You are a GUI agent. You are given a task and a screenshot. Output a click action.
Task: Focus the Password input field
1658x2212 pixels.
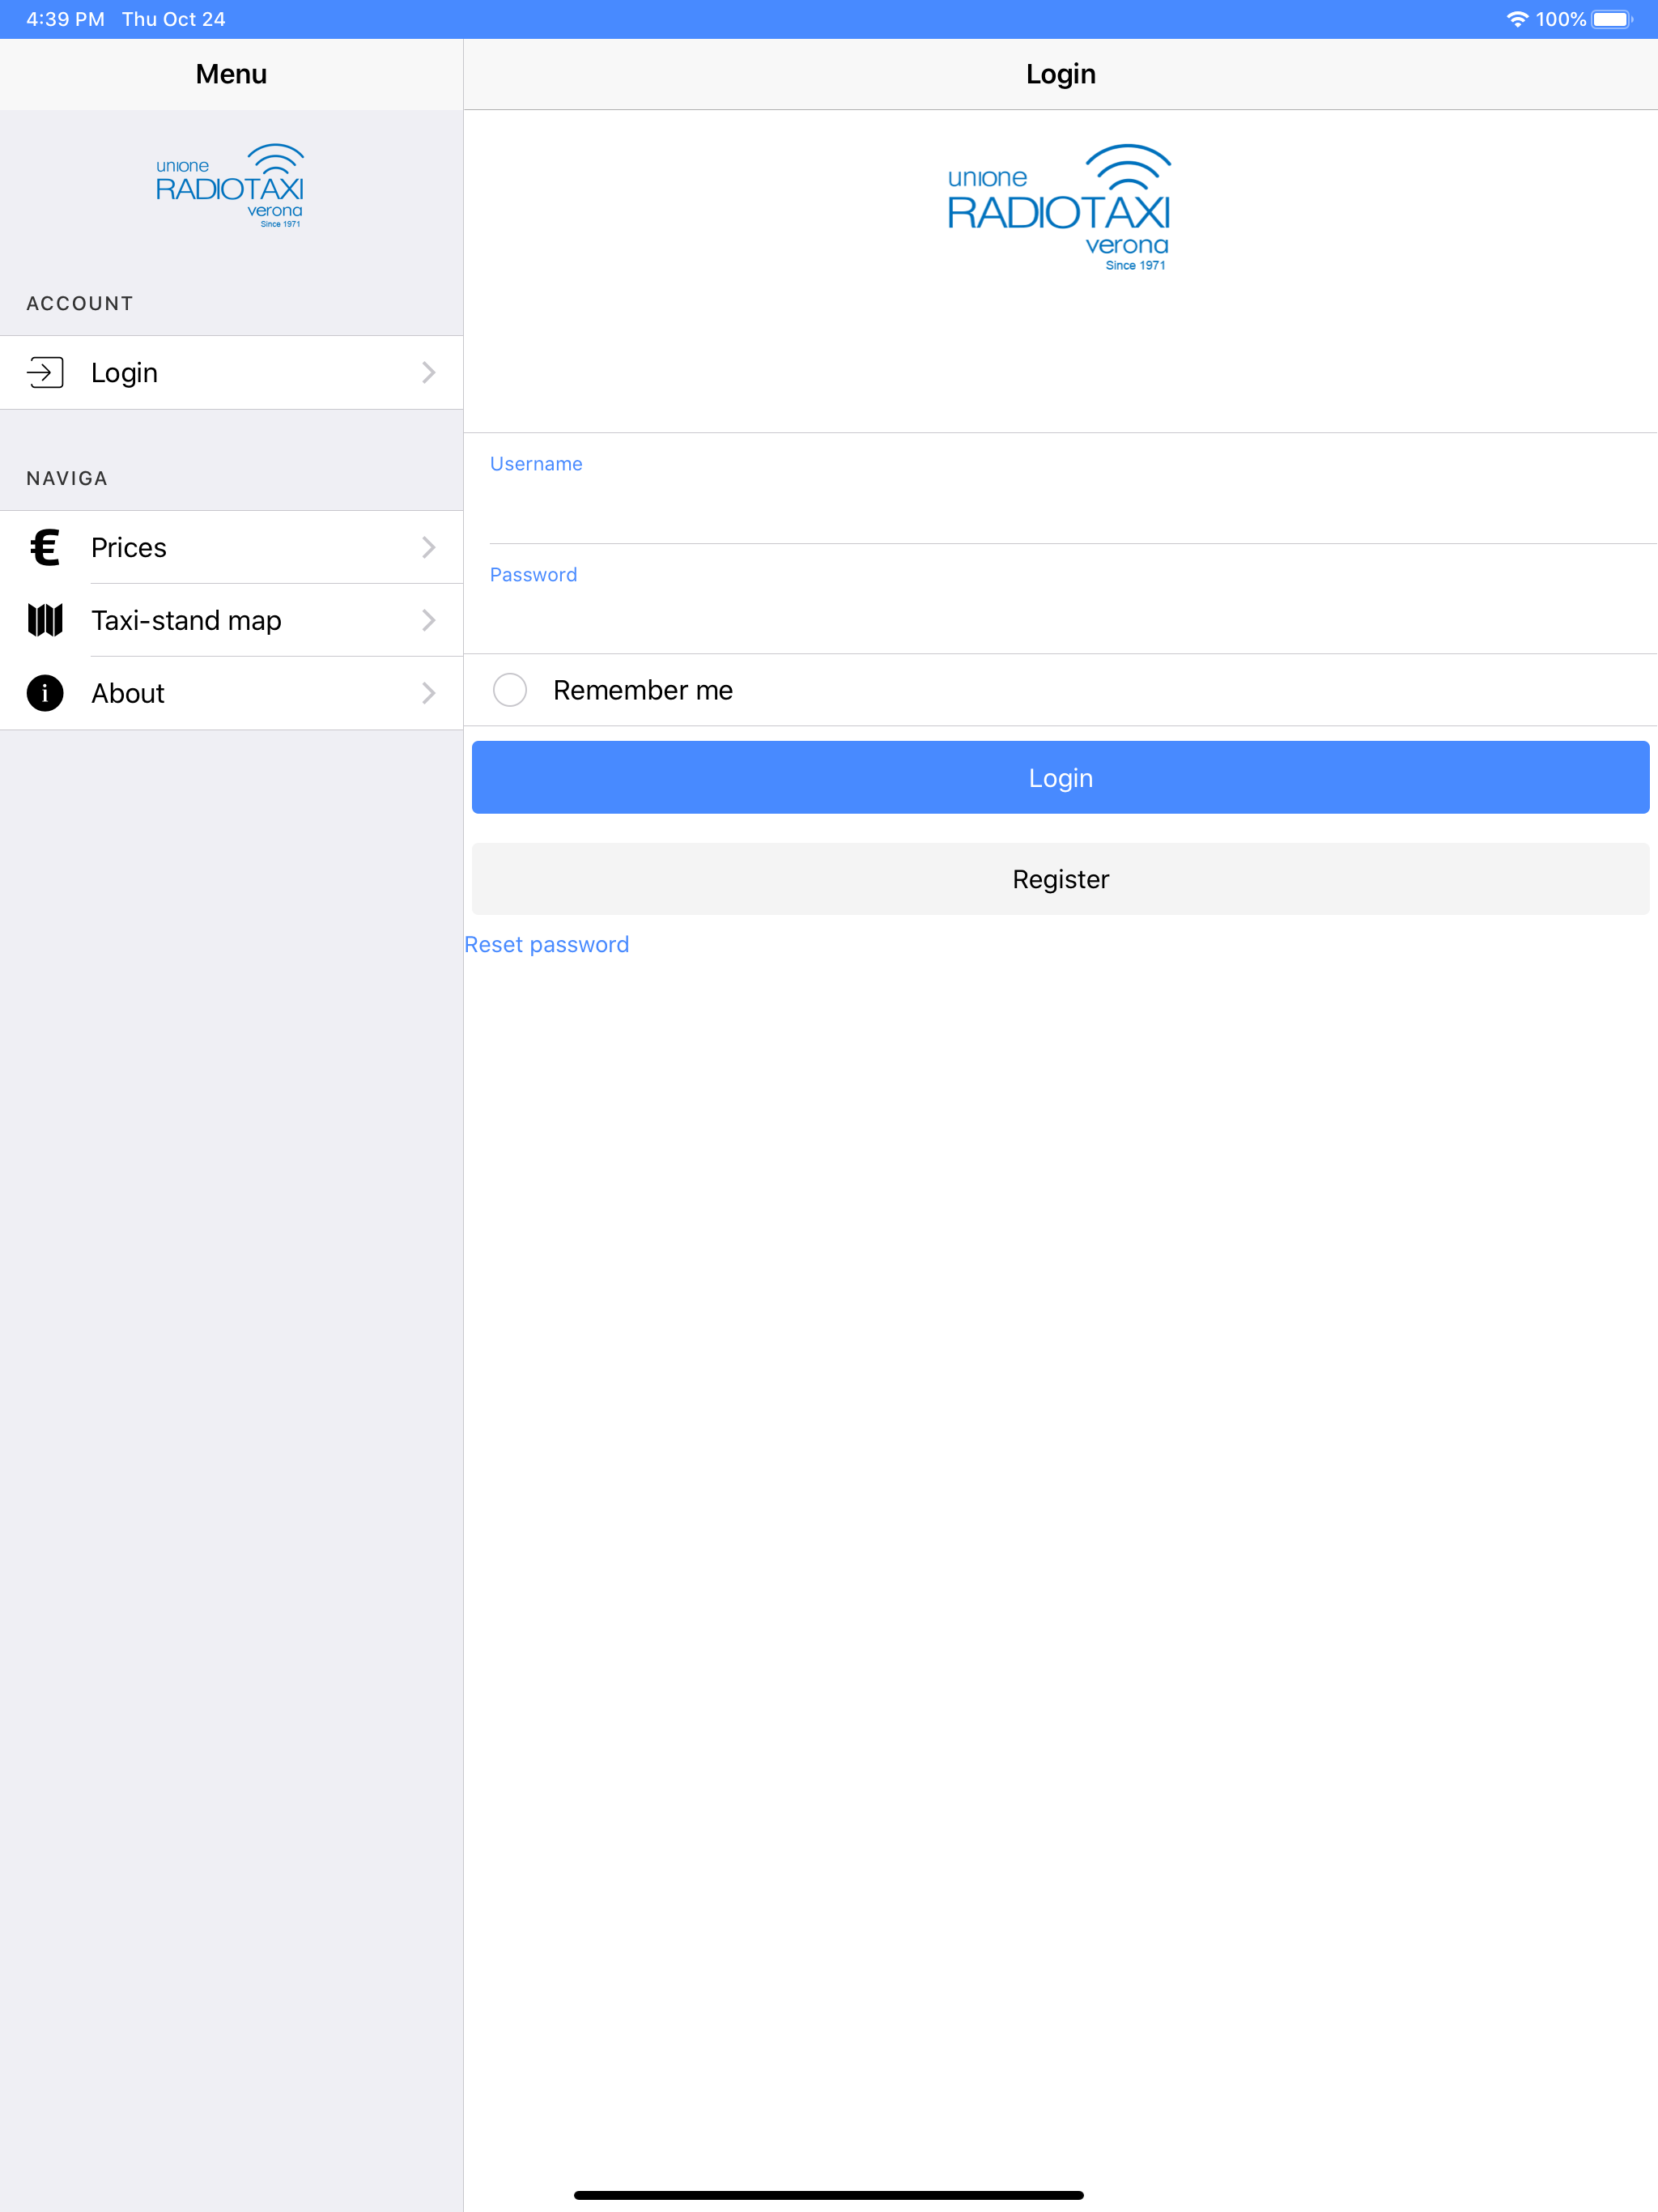pos(1073,599)
